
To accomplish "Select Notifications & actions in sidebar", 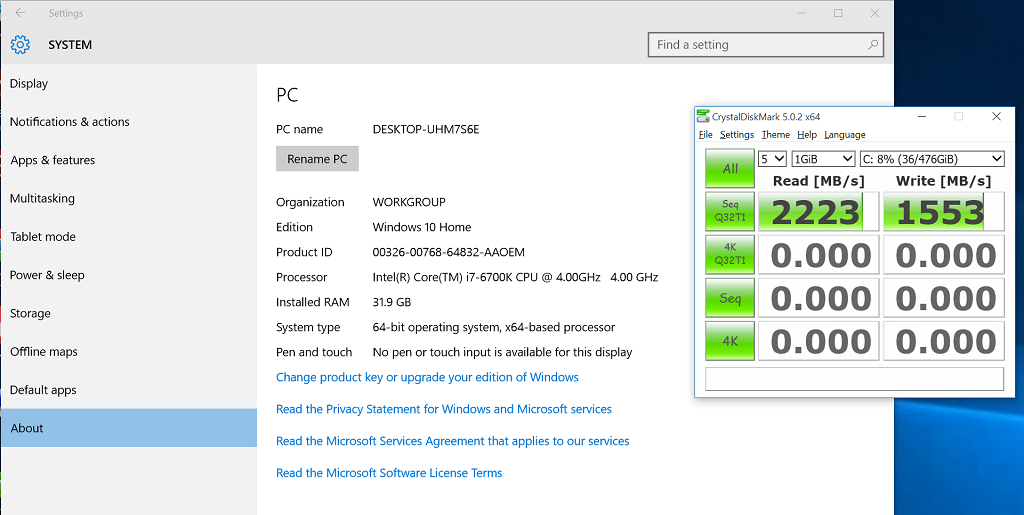I will pos(129,122).
